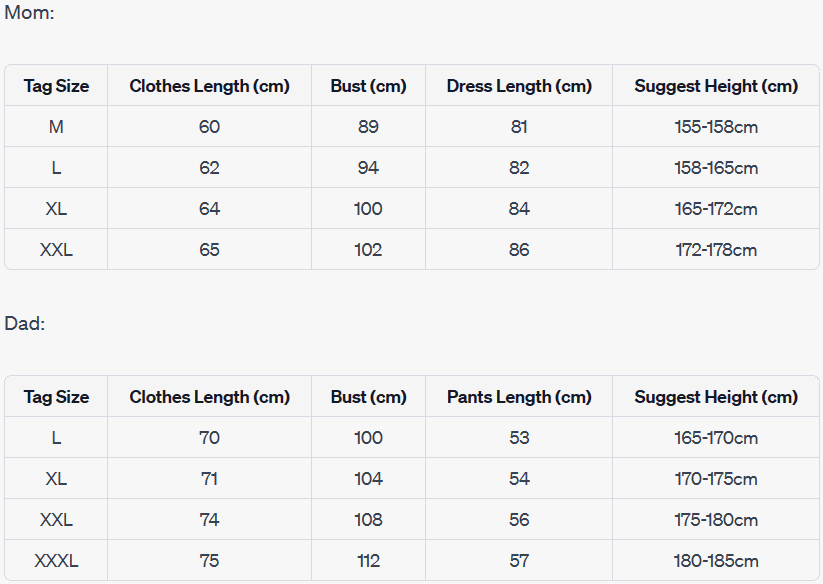Click the 165-172cm height cell

click(716, 209)
